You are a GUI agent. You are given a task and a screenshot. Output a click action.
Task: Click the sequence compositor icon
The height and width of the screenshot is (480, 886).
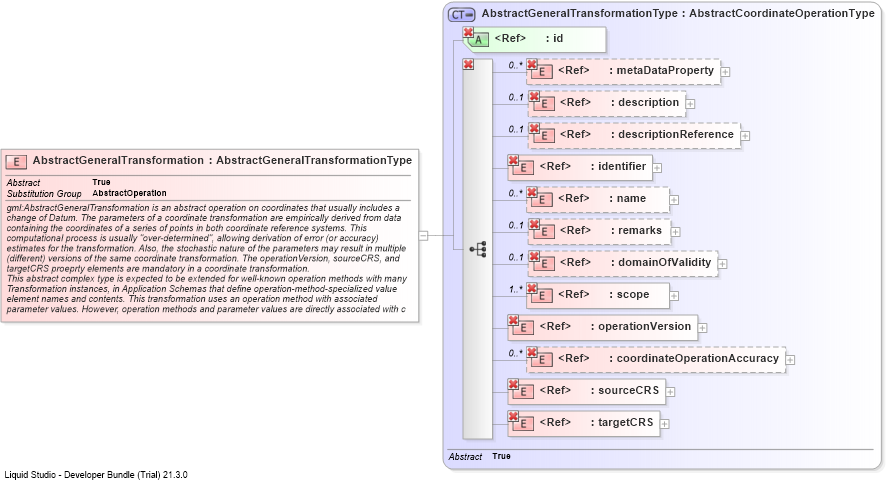pos(478,249)
